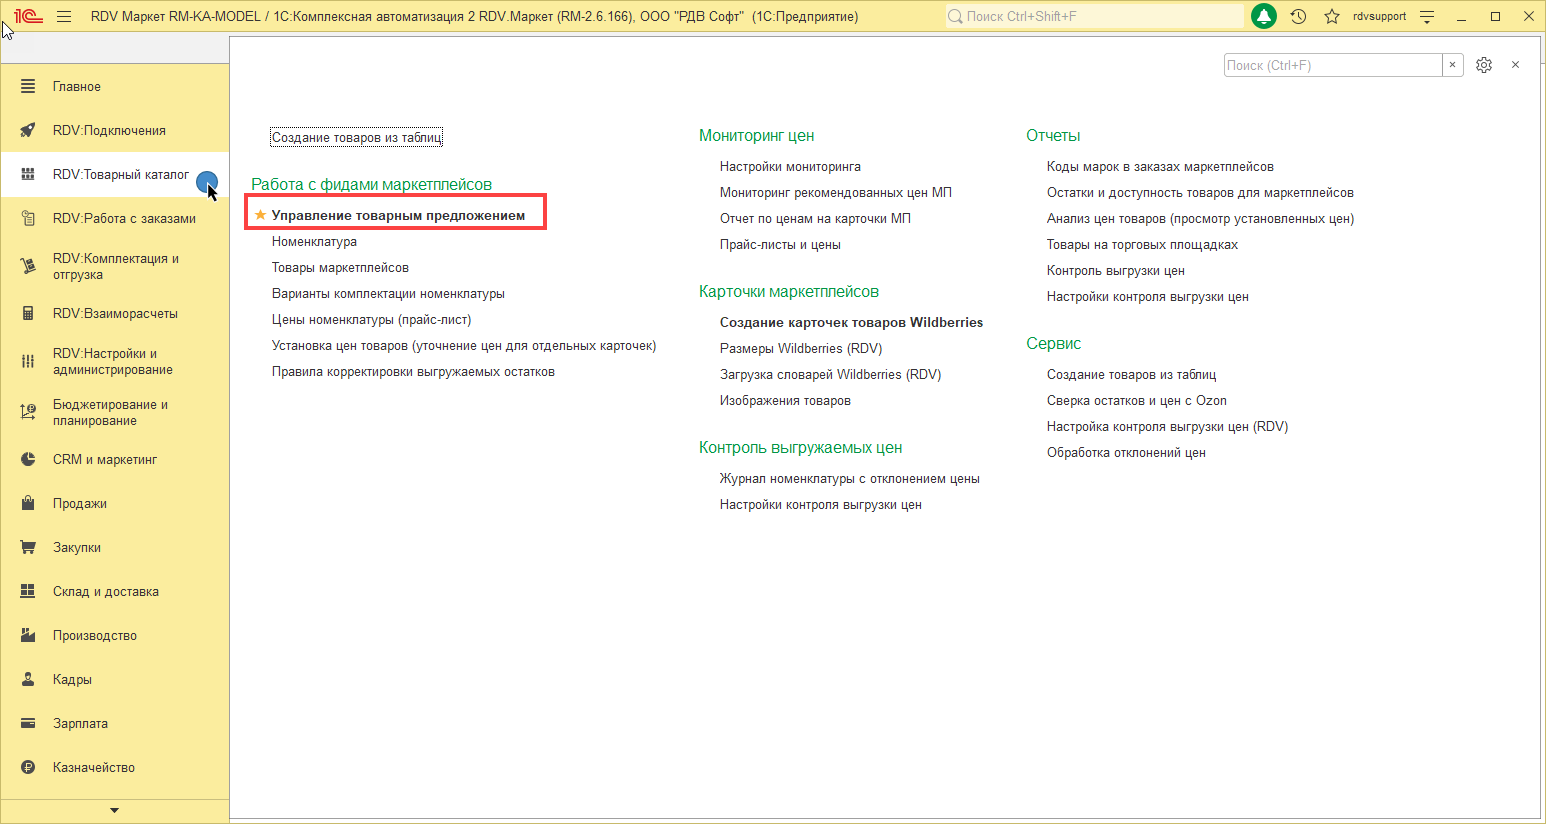Image resolution: width=1546 pixels, height=824 pixels.
Task: Open the Производство section
Action: click(x=115, y=636)
